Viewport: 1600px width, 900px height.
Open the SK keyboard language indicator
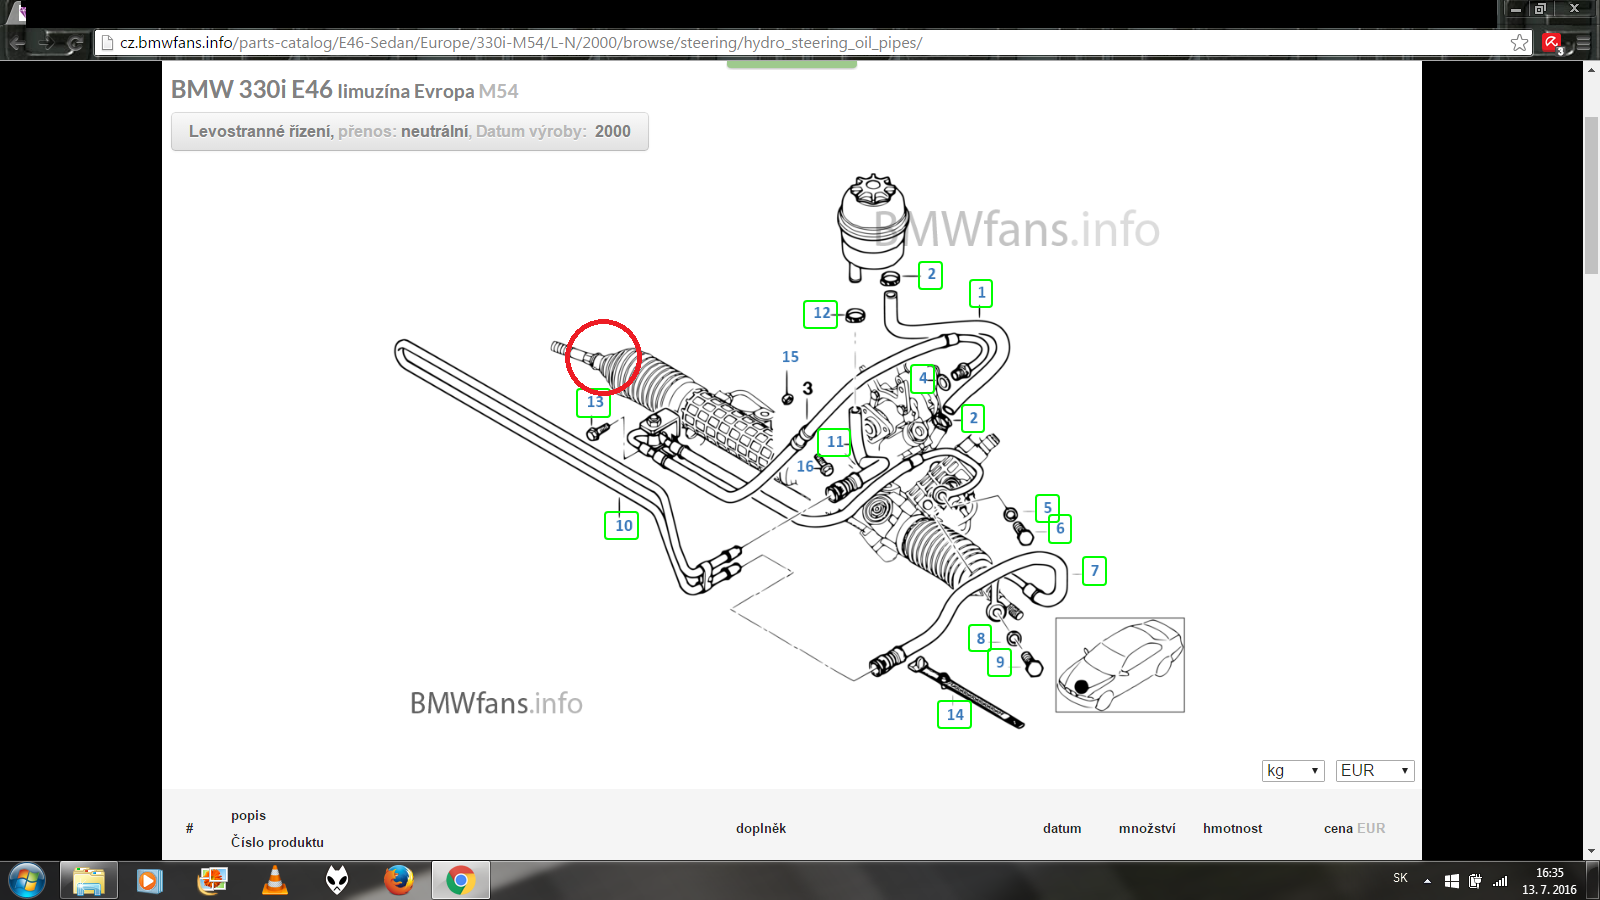1400,878
